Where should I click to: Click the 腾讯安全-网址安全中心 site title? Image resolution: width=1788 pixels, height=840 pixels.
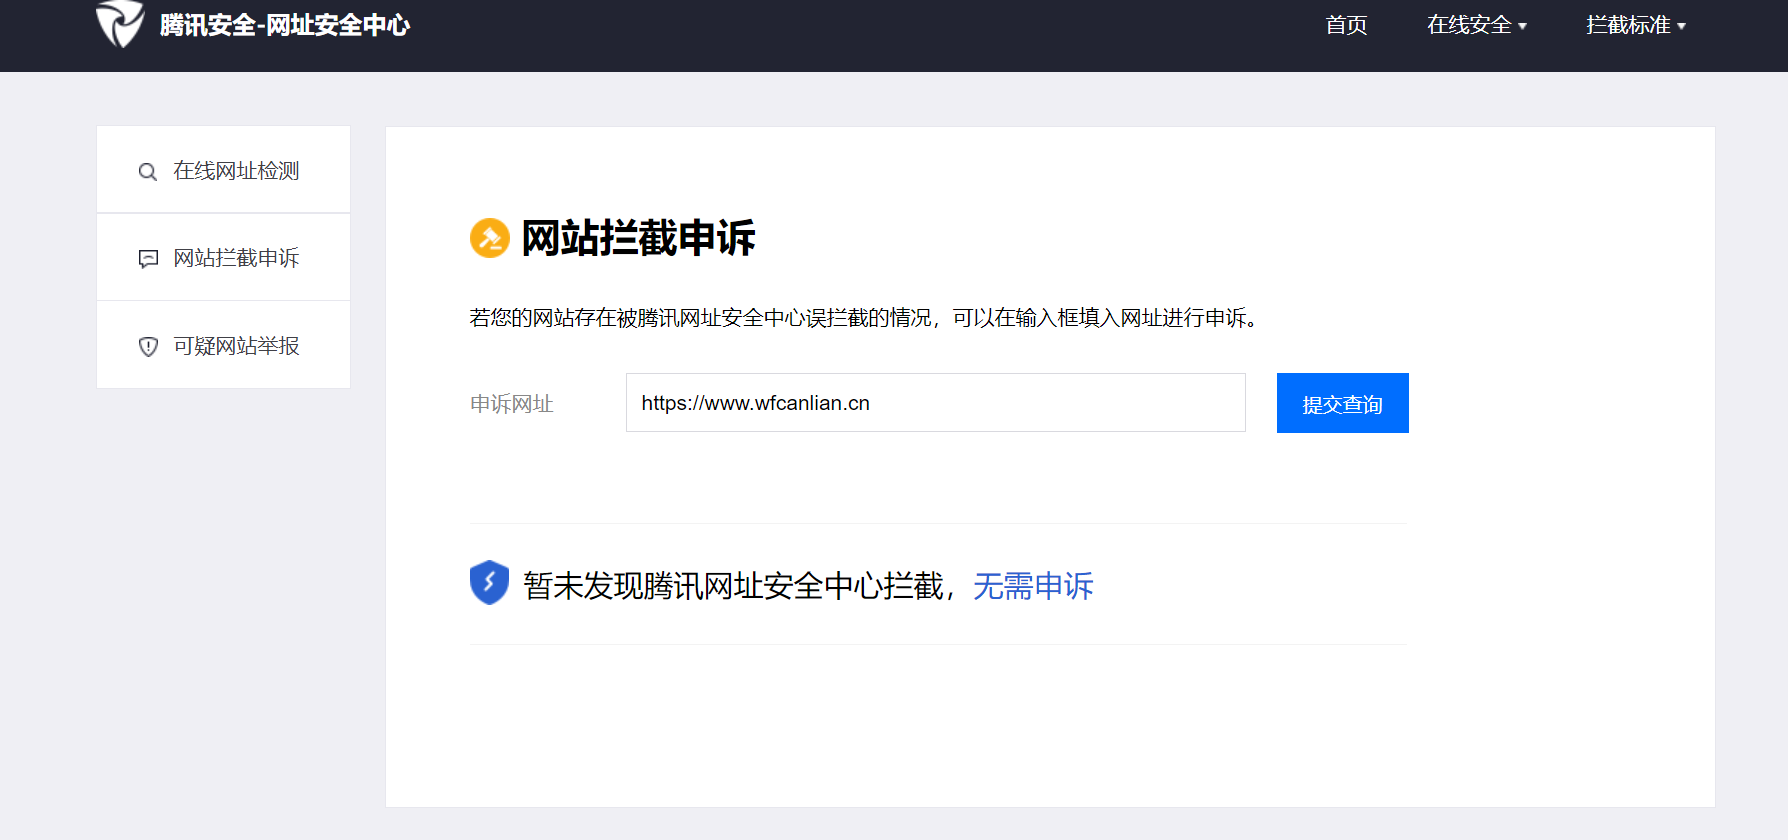[x=285, y=25]
